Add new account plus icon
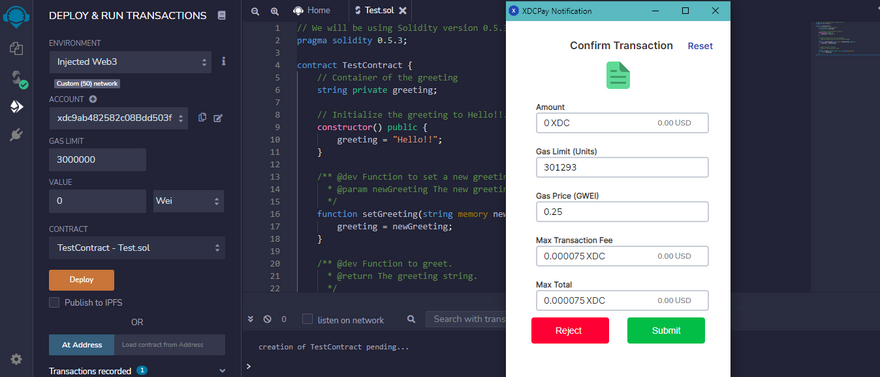 (x=93, y=99)
